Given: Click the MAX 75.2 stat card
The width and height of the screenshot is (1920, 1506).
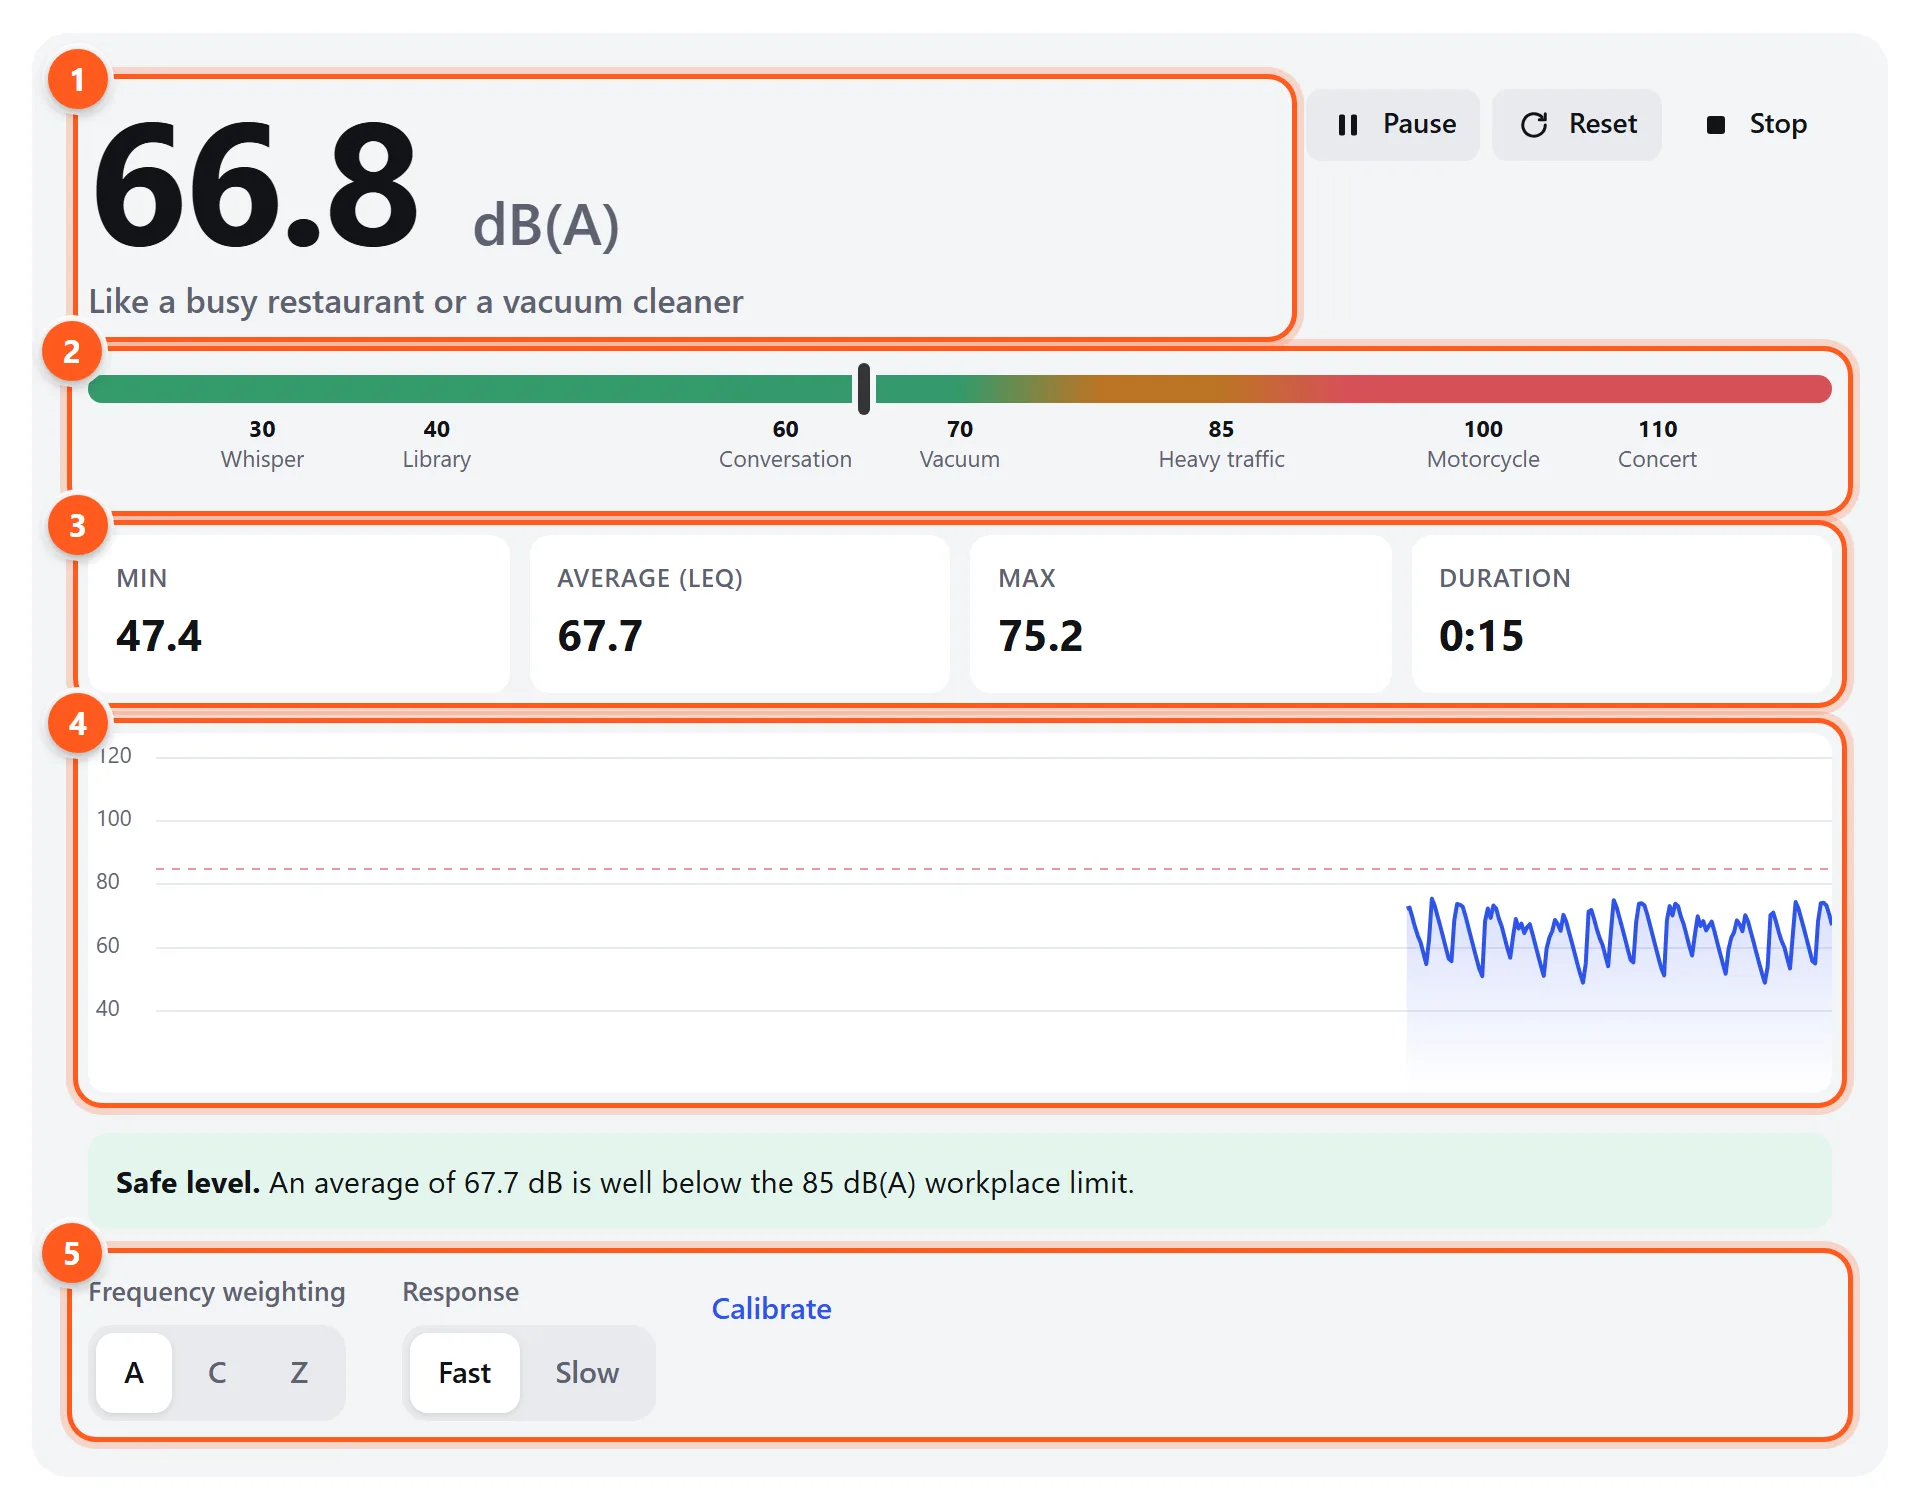Looking at the screenshot, I should tap(1181, 614).
